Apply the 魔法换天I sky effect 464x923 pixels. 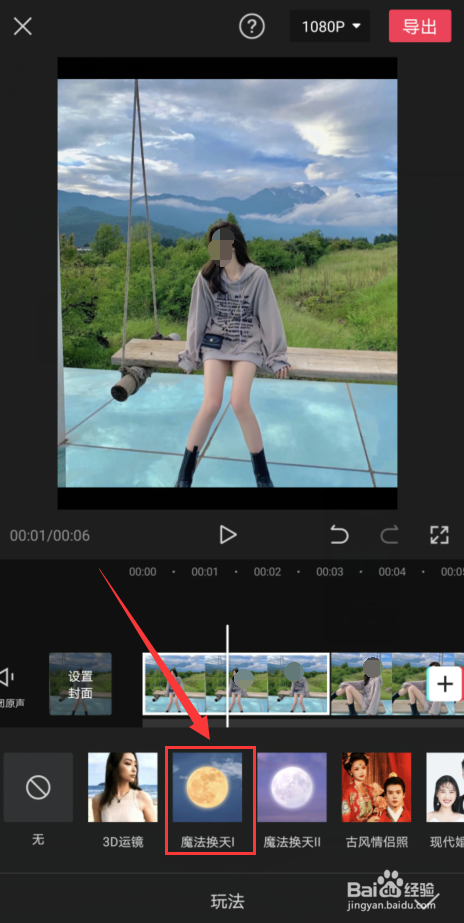click(207, 800)
